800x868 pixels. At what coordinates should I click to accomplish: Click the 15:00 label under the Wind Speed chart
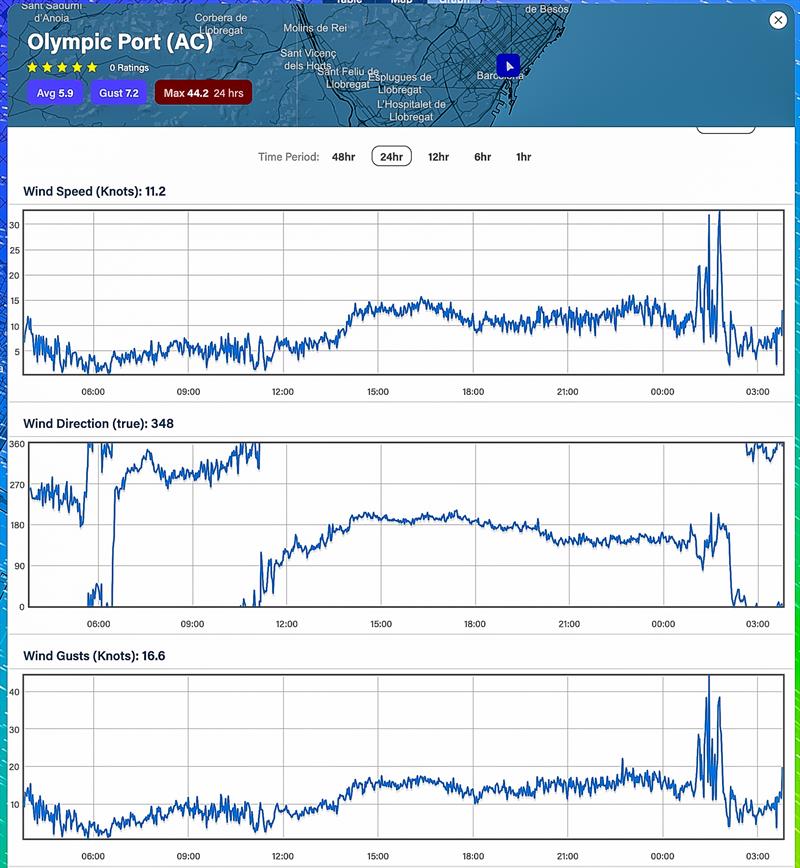pyautogui.click(x=378, y=391)
